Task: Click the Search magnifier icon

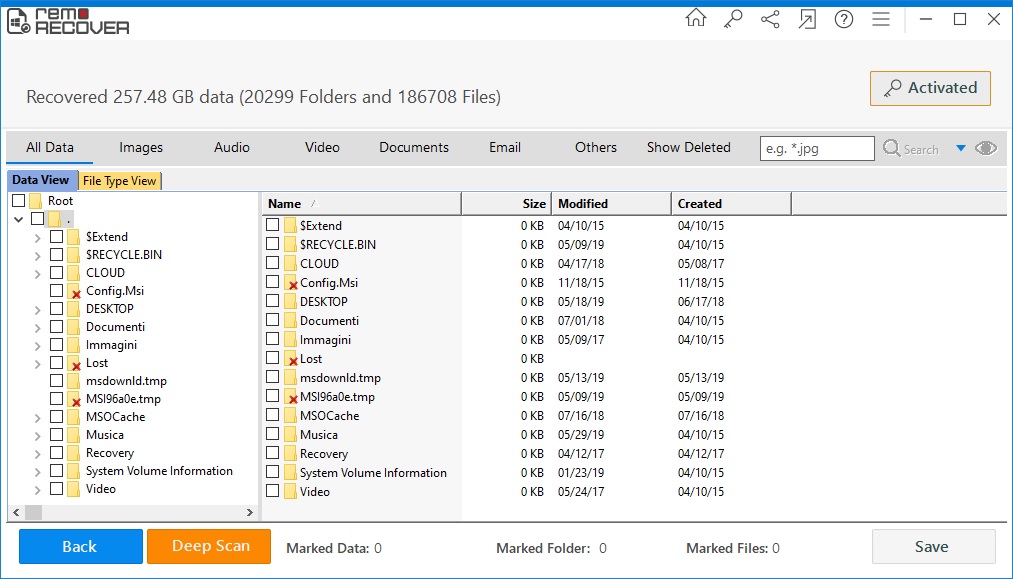Action: tap(892, 149)
